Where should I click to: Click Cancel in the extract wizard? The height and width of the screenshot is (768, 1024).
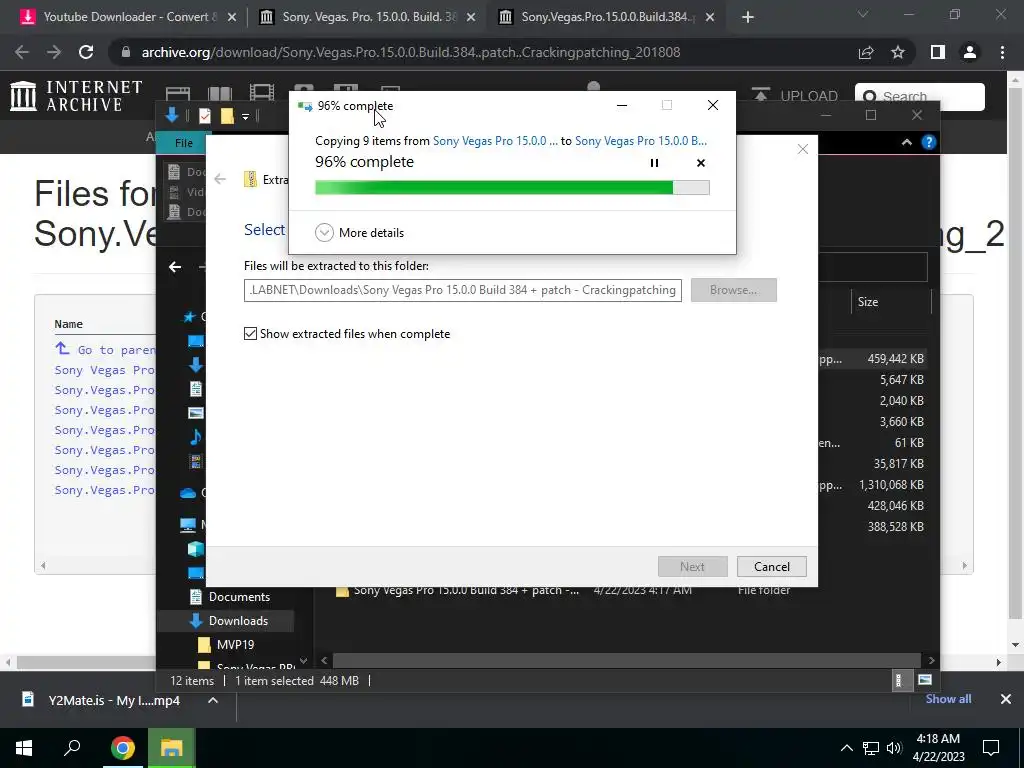tap(772, 567)
